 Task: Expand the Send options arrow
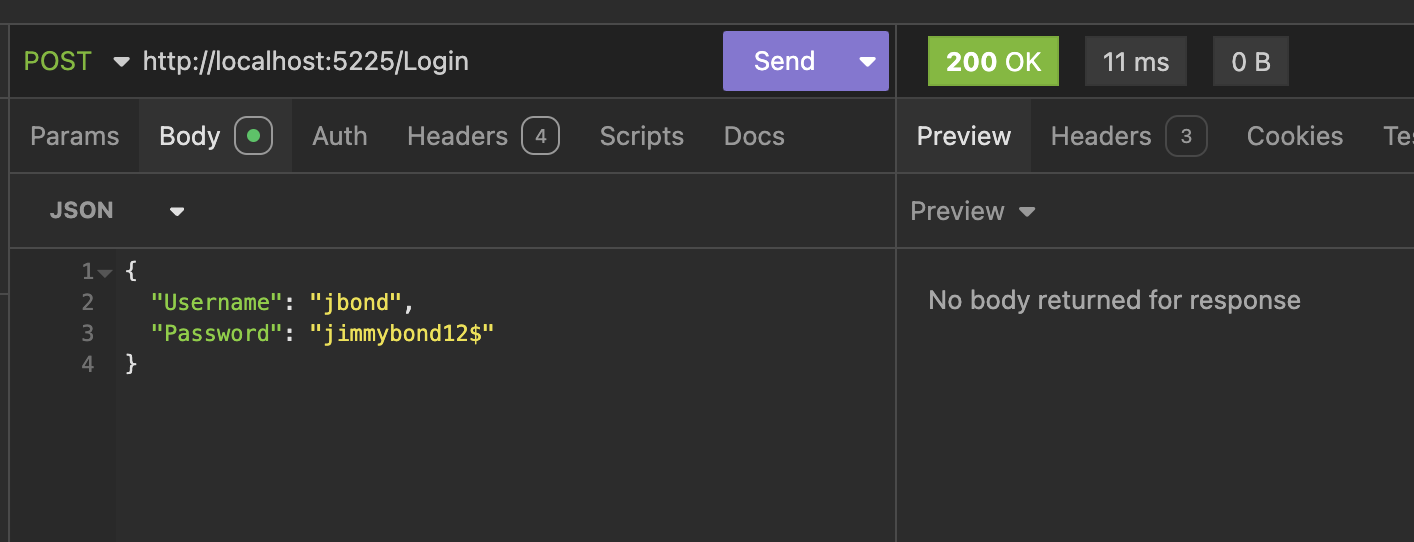pyautogui.click(x=867, y=61)
